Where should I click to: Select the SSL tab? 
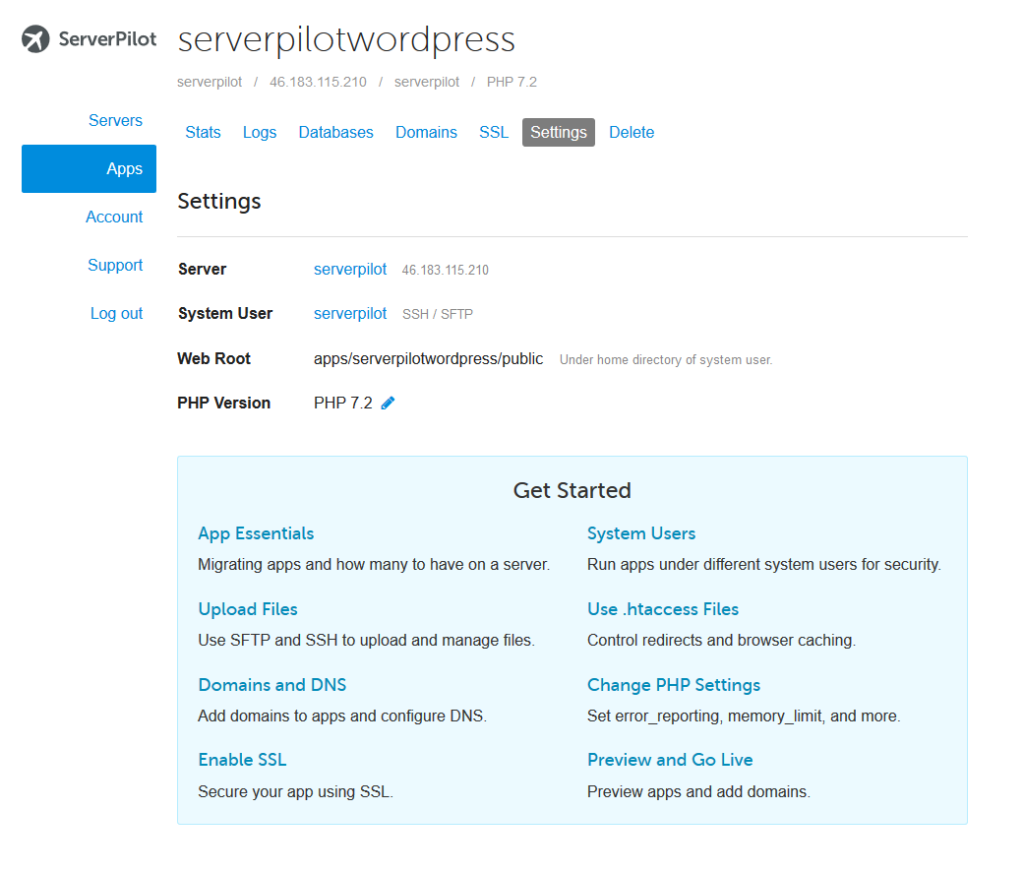[x=493, y=133]
